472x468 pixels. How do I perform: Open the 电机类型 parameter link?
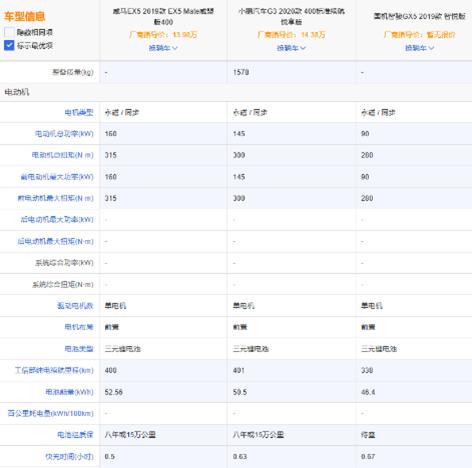(79, 112)
